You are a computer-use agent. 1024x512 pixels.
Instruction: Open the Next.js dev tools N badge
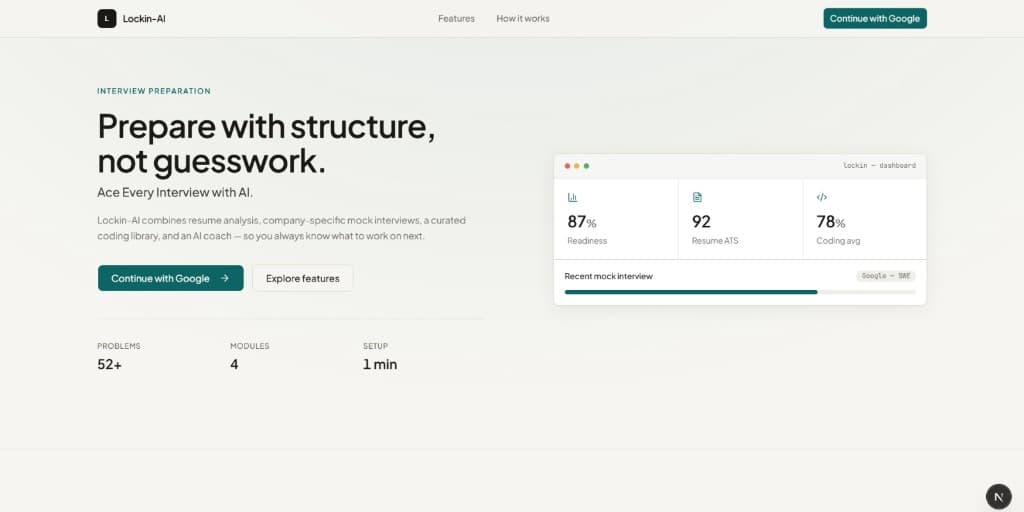coord(998,497)
